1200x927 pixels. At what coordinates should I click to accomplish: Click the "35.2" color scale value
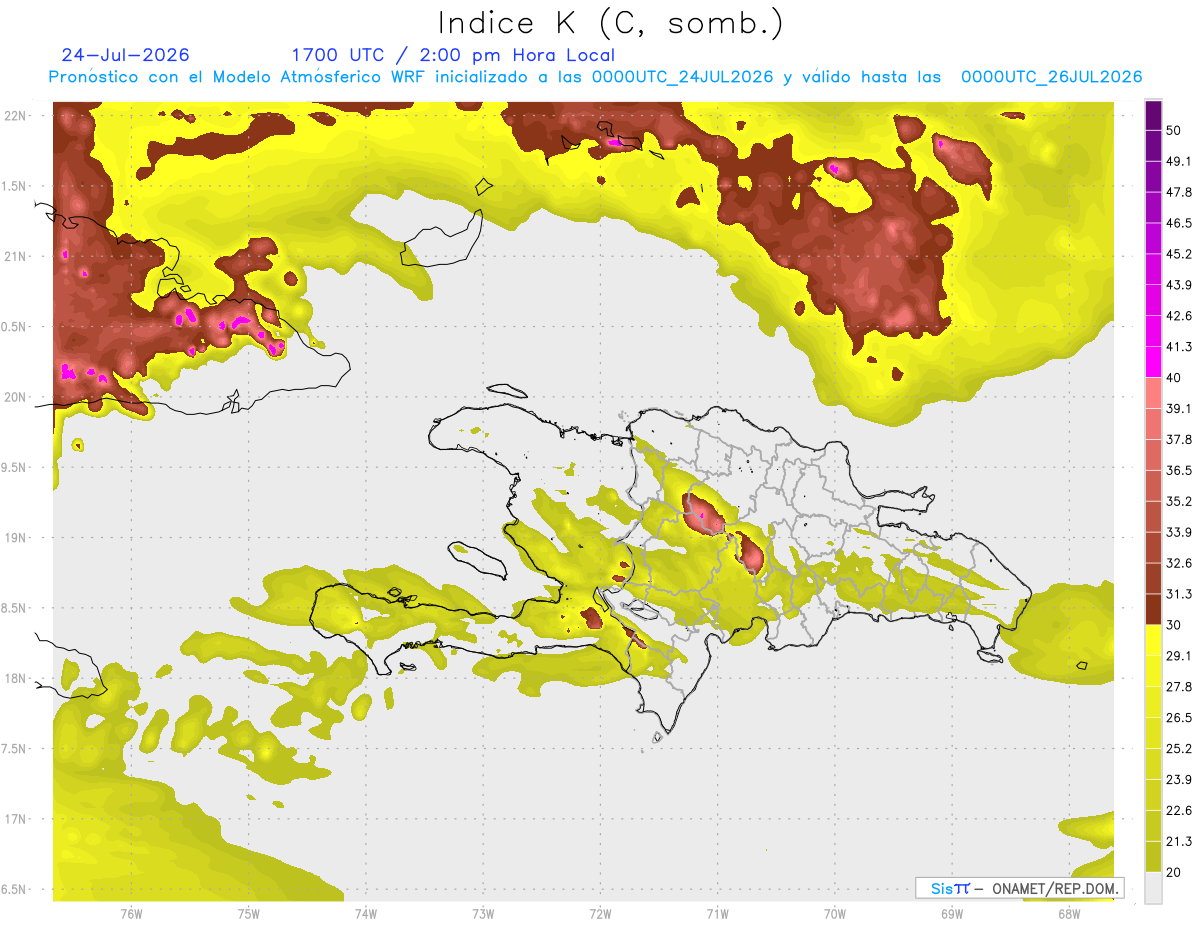pyautogui.click(x=1178, y=501)
